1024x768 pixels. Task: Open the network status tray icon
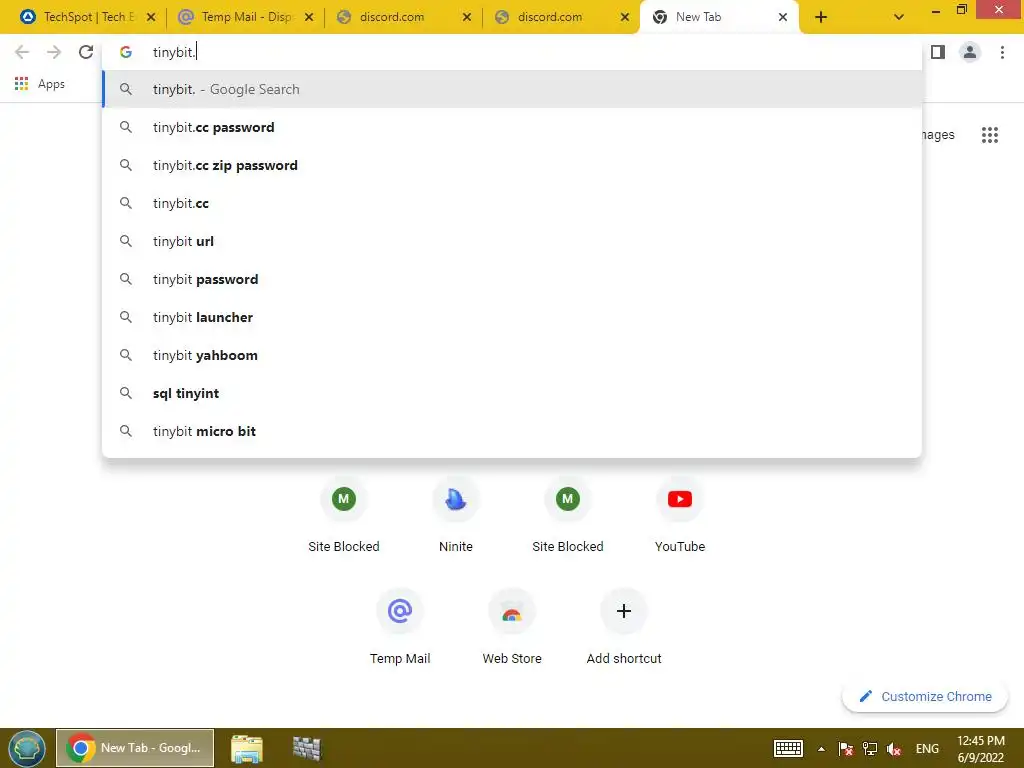pyautogui.click(x=870, y=748)
